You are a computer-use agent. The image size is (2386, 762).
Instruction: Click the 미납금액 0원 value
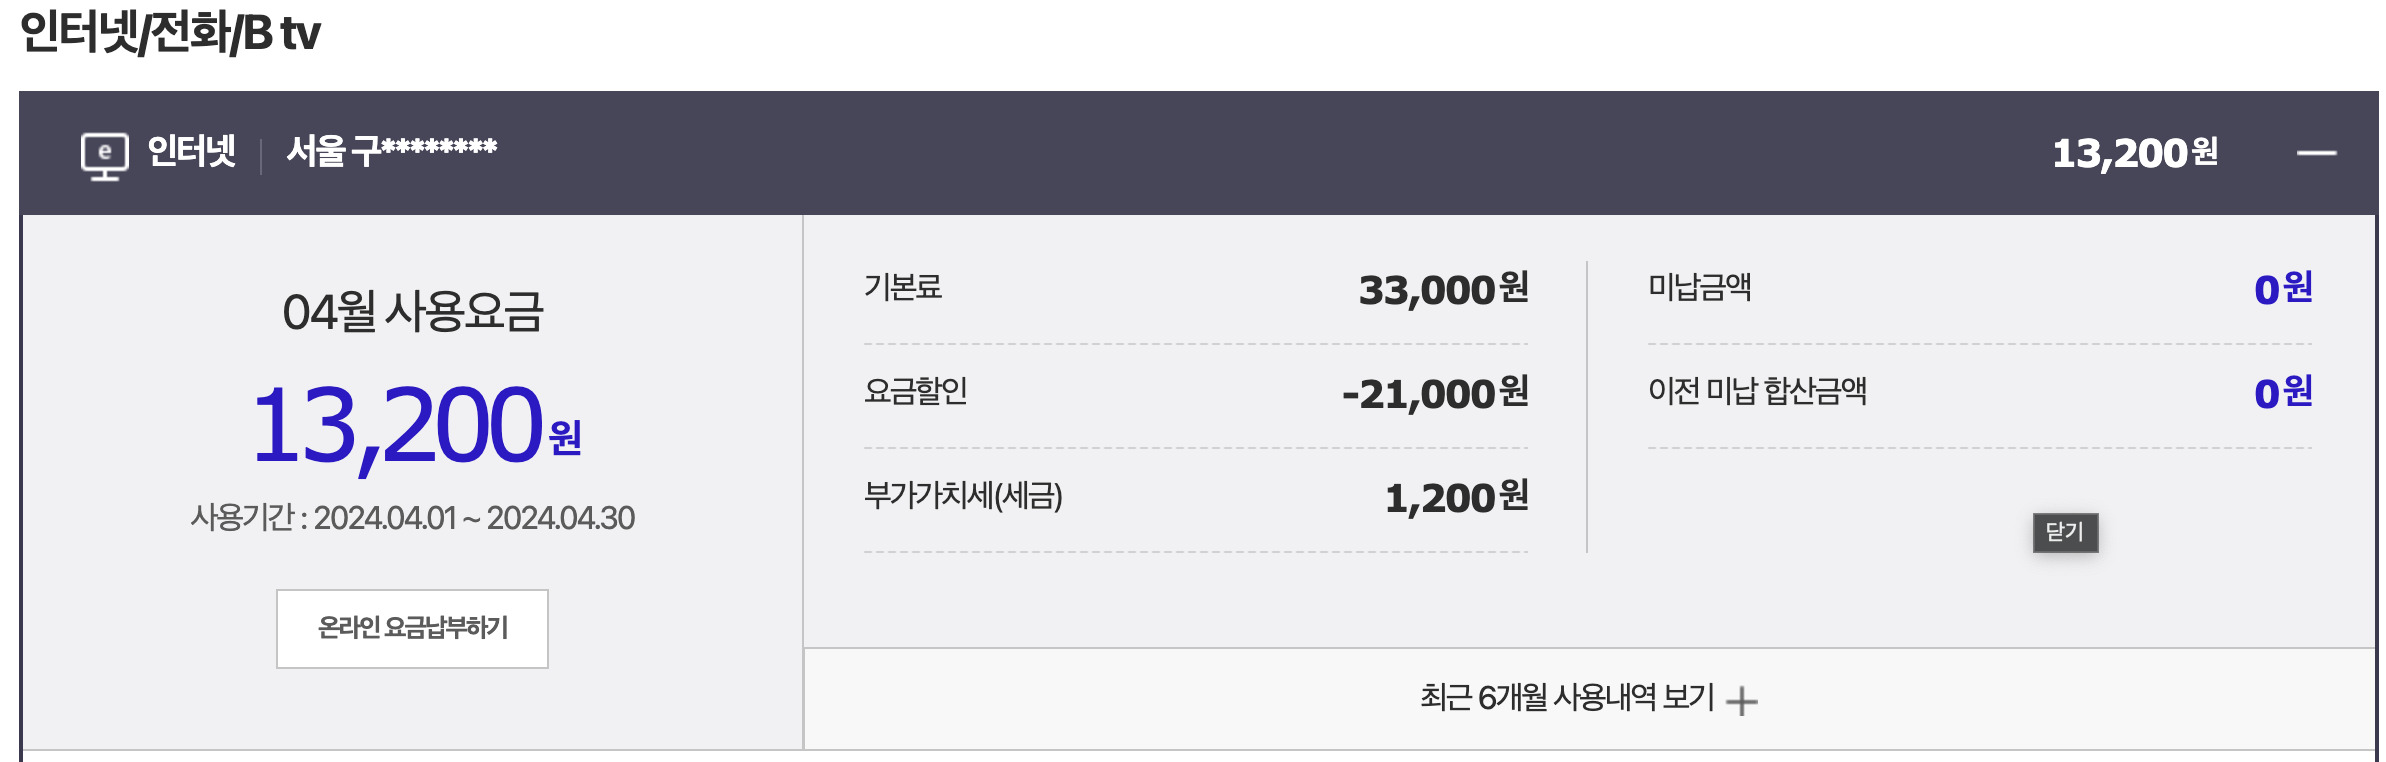pos(2283,289)
